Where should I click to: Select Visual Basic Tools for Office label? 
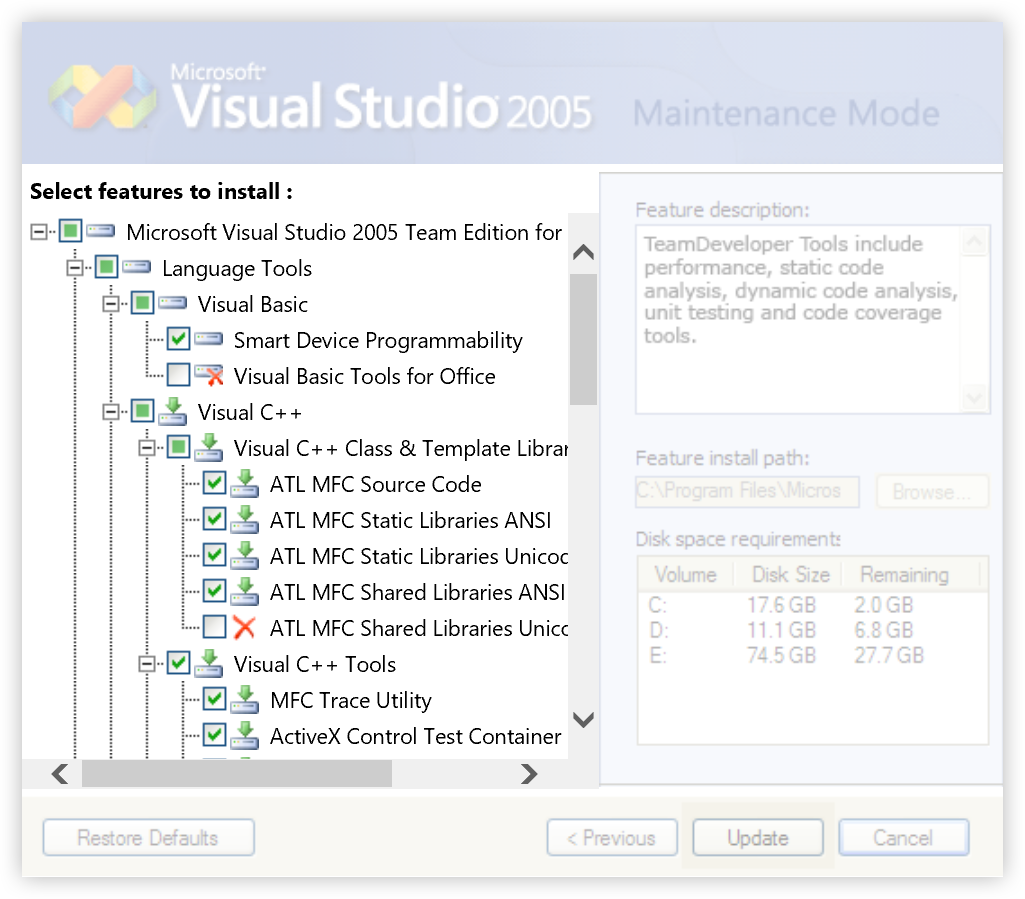[x=364, y=376]
